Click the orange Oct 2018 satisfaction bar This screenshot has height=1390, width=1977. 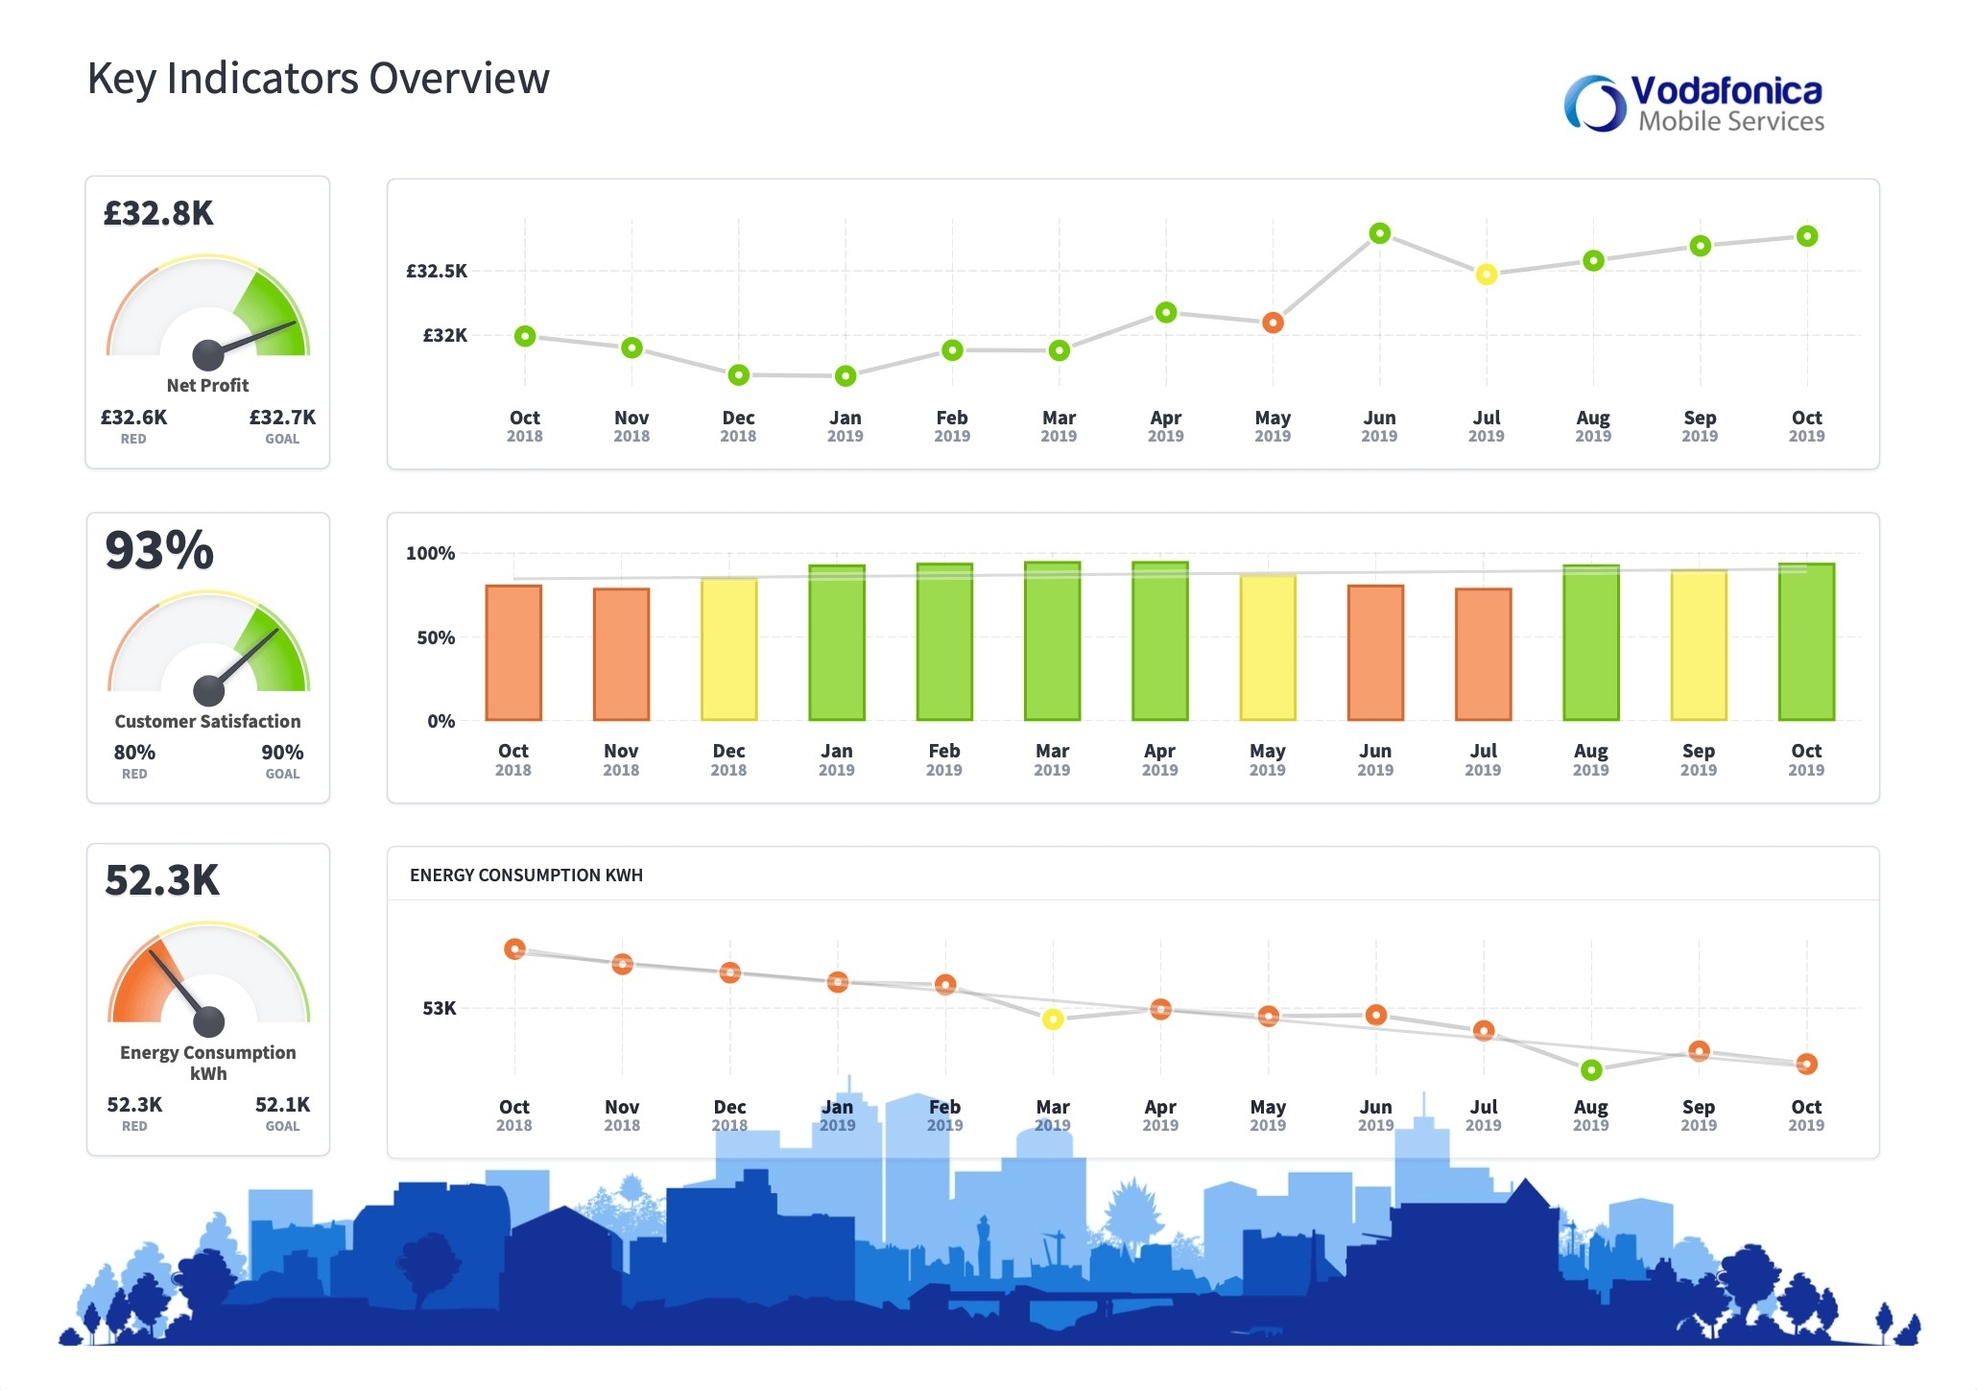click(514, 652)
